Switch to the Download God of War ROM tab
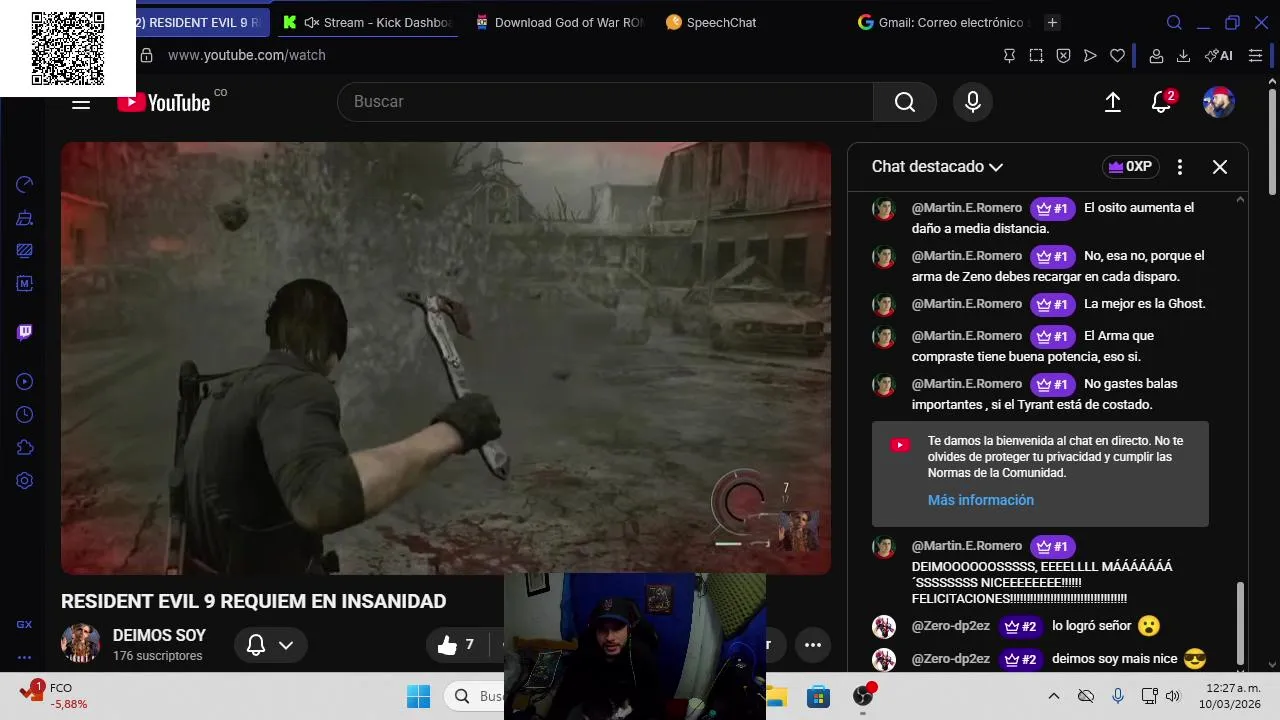This screenshot has height=720, width=1280. coord(558,22)
